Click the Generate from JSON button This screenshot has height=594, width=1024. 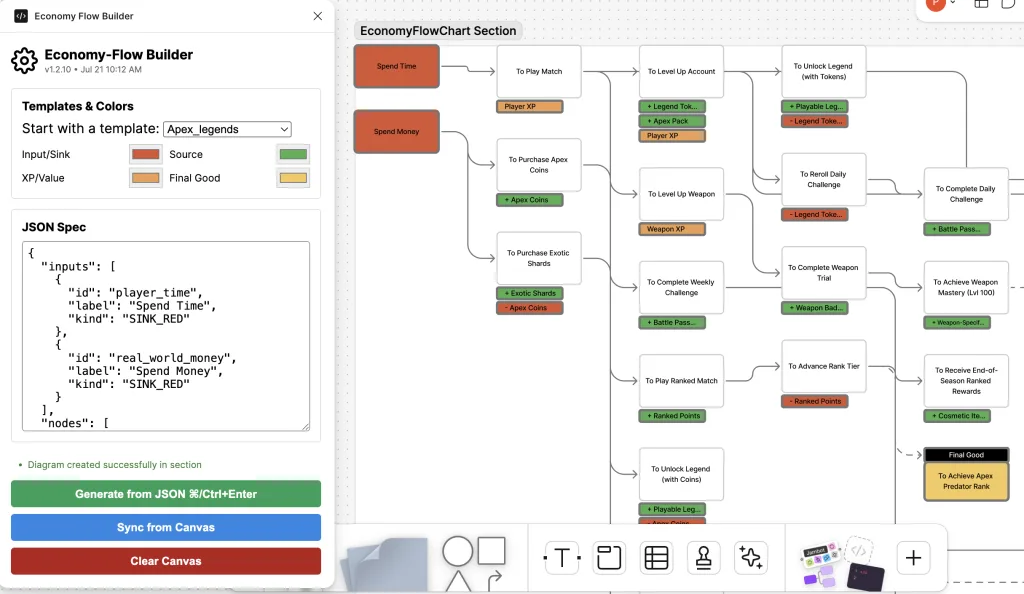(x=166, y=494)
